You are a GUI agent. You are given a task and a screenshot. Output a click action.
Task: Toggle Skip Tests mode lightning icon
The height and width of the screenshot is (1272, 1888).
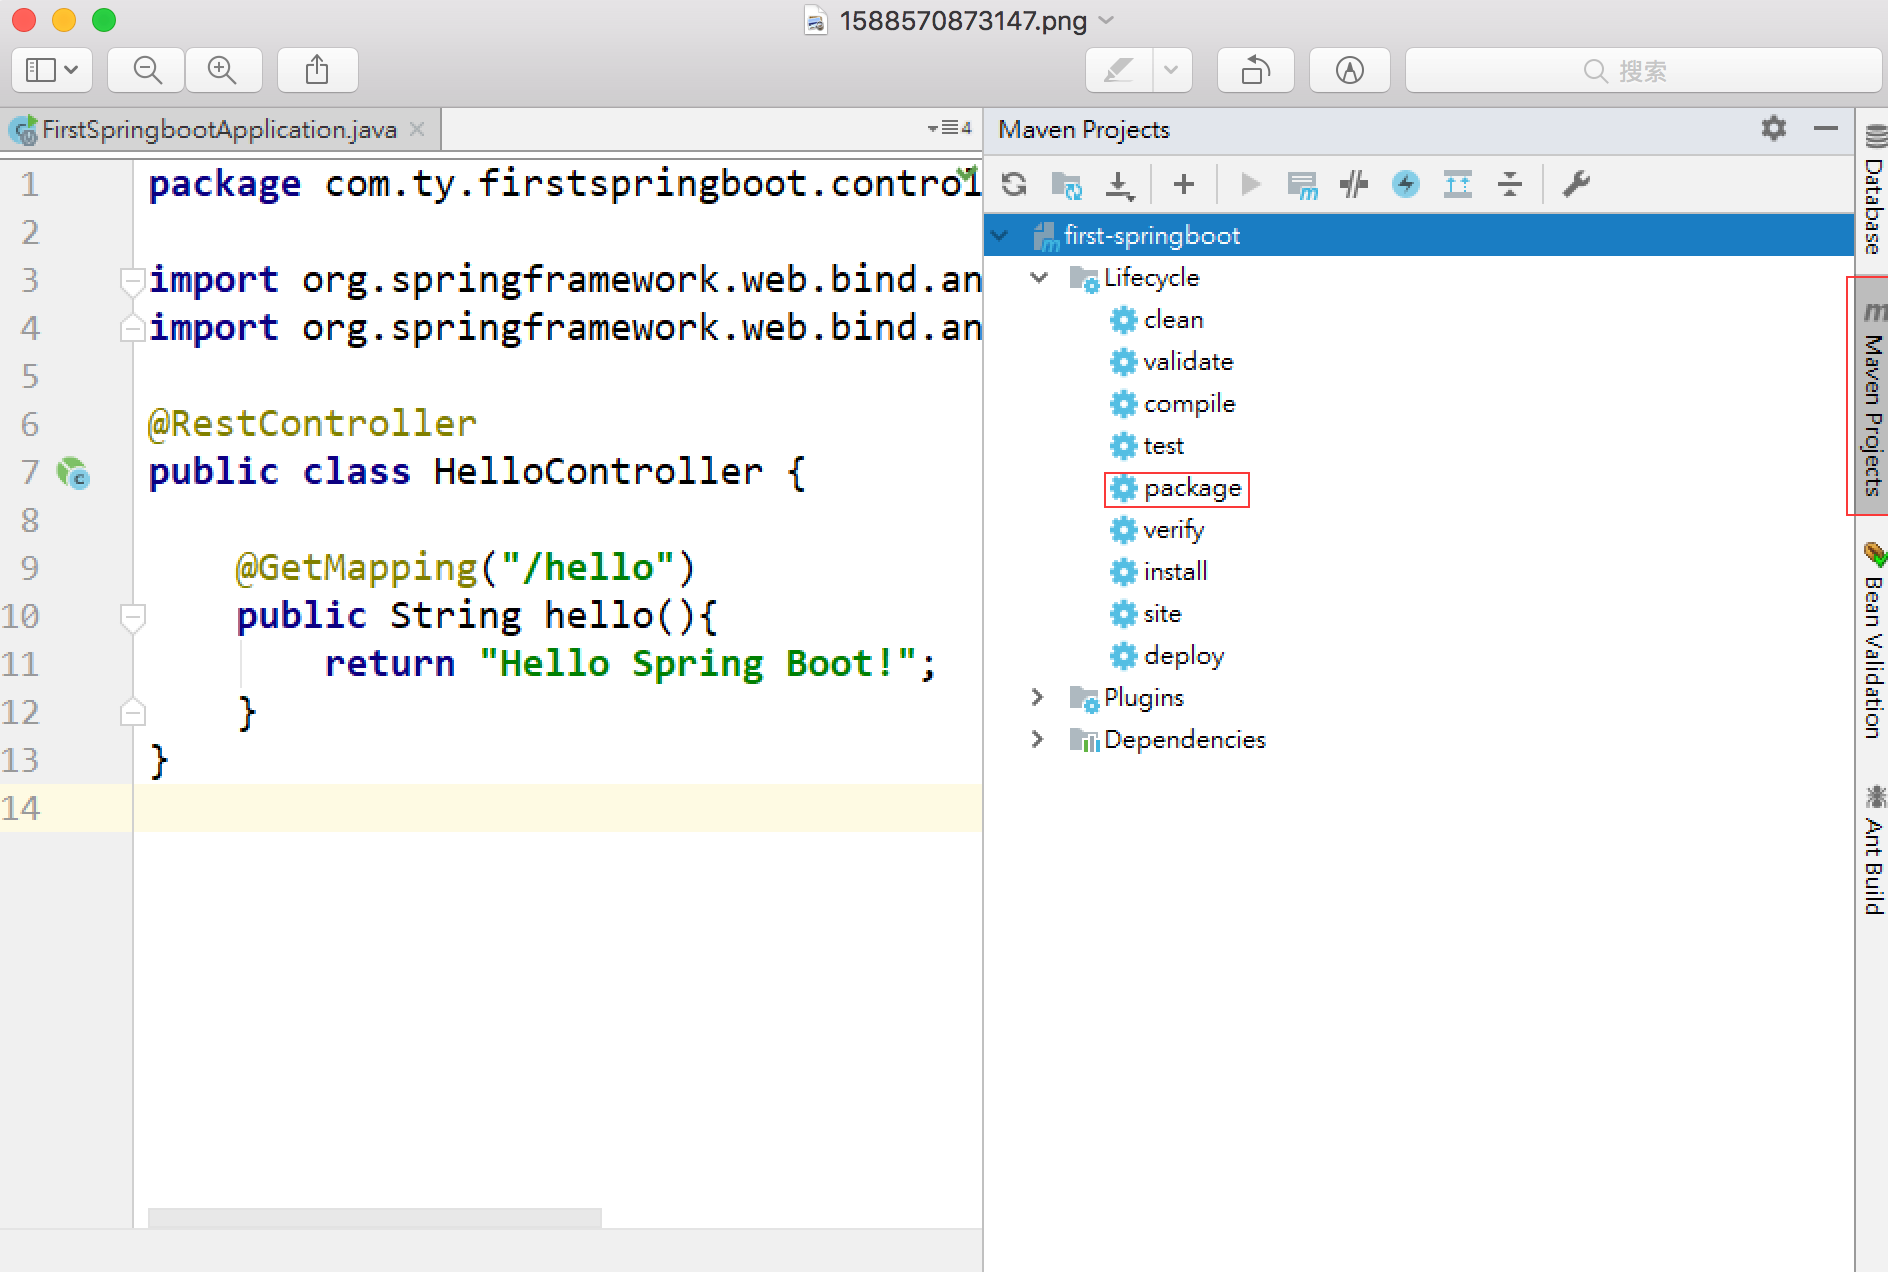click(x=1405, y=184)
